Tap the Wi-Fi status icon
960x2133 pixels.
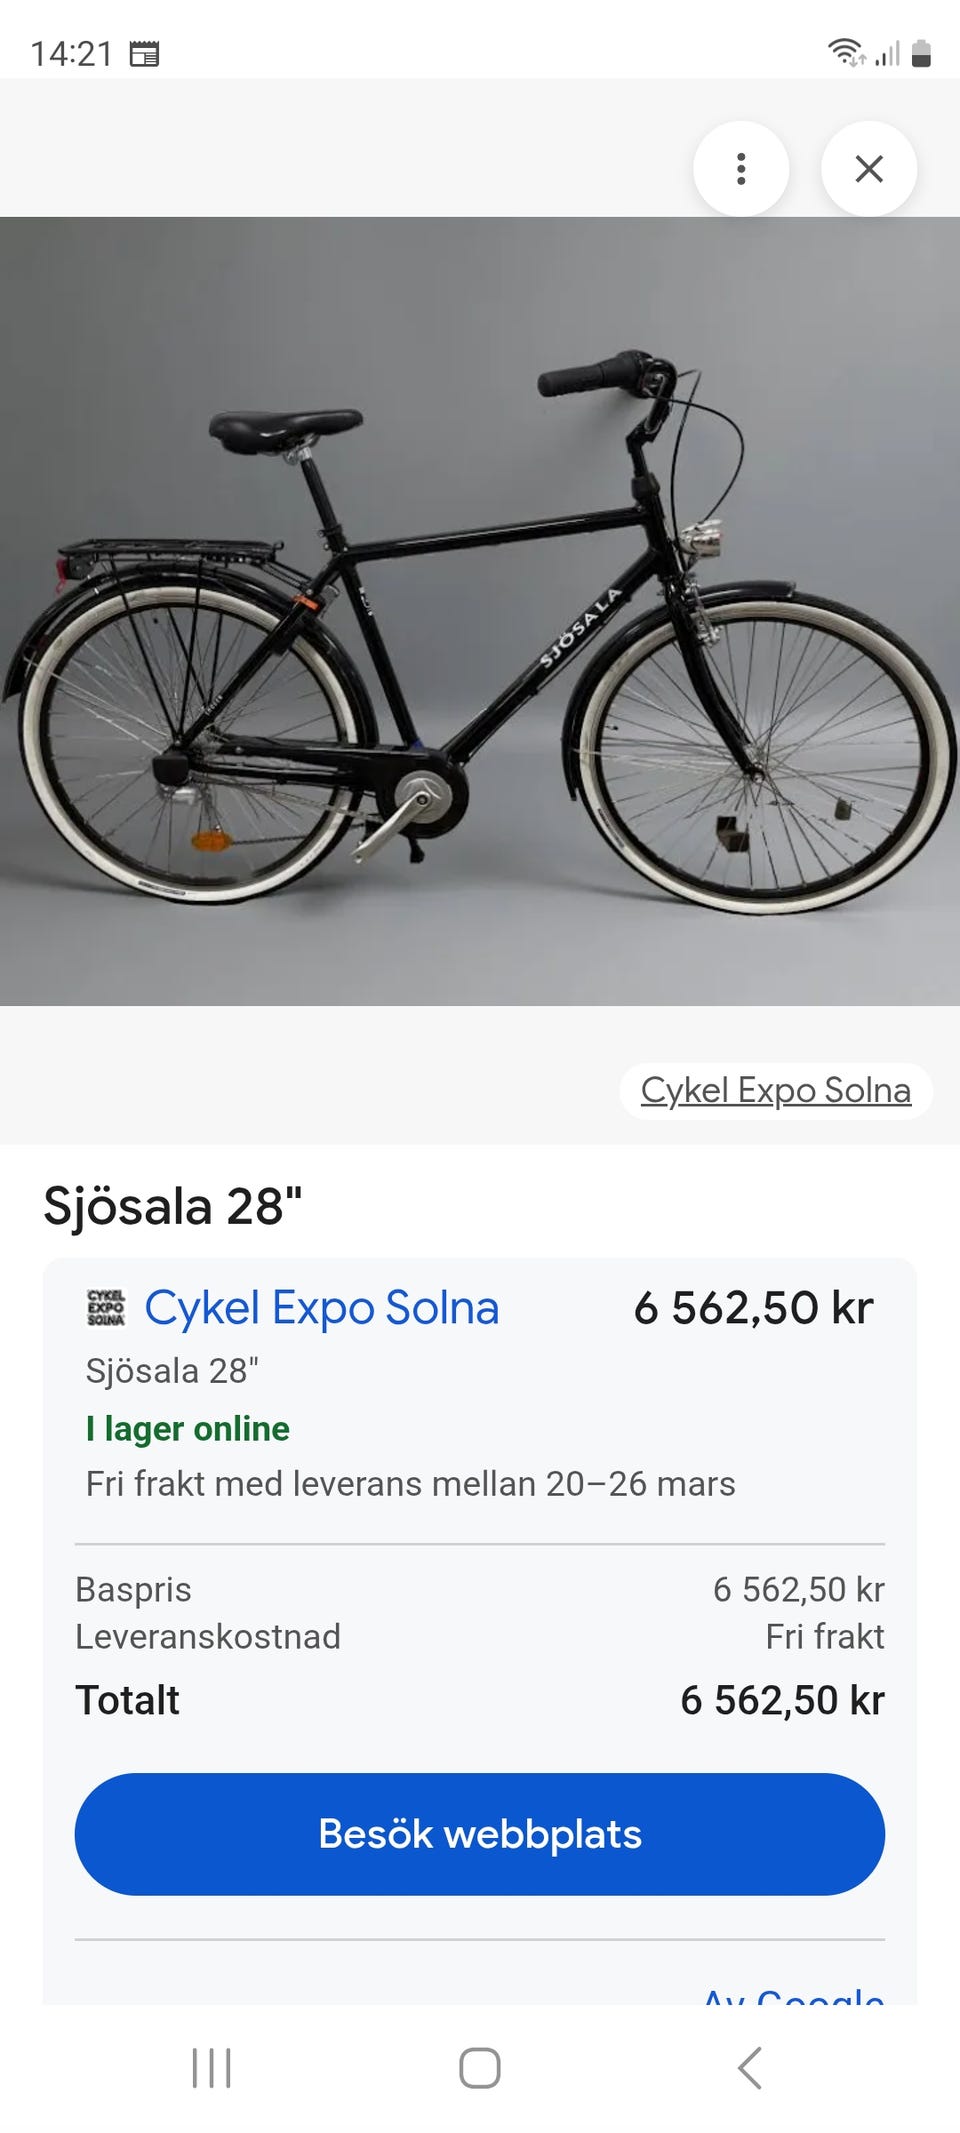845,52
